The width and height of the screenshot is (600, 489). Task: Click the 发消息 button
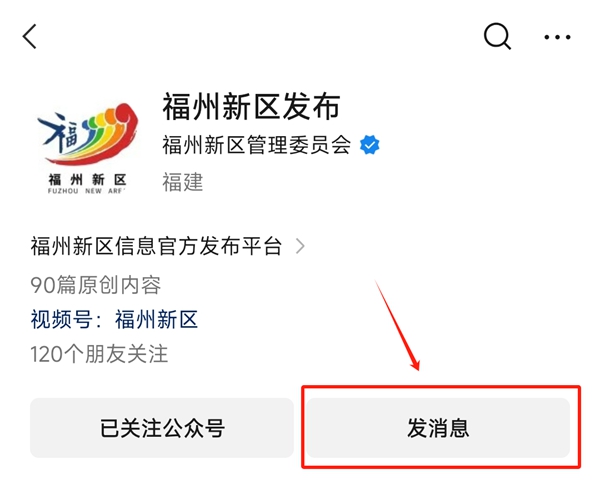click(438, 427)
